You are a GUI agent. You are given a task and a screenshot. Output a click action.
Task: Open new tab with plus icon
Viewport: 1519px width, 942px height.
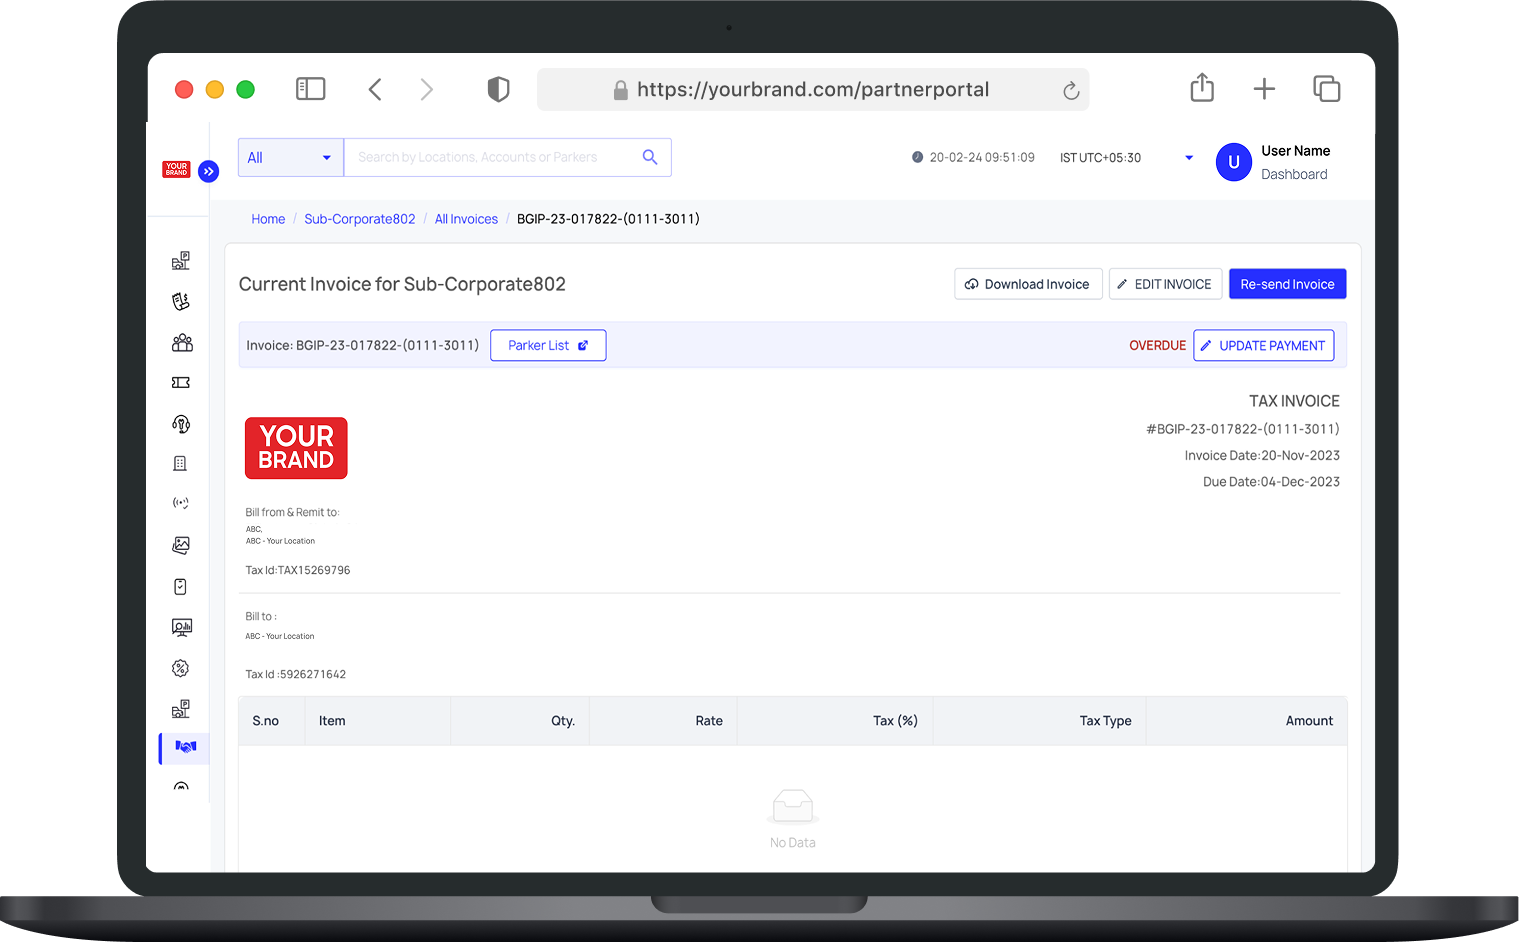(x=1264, y=89)
